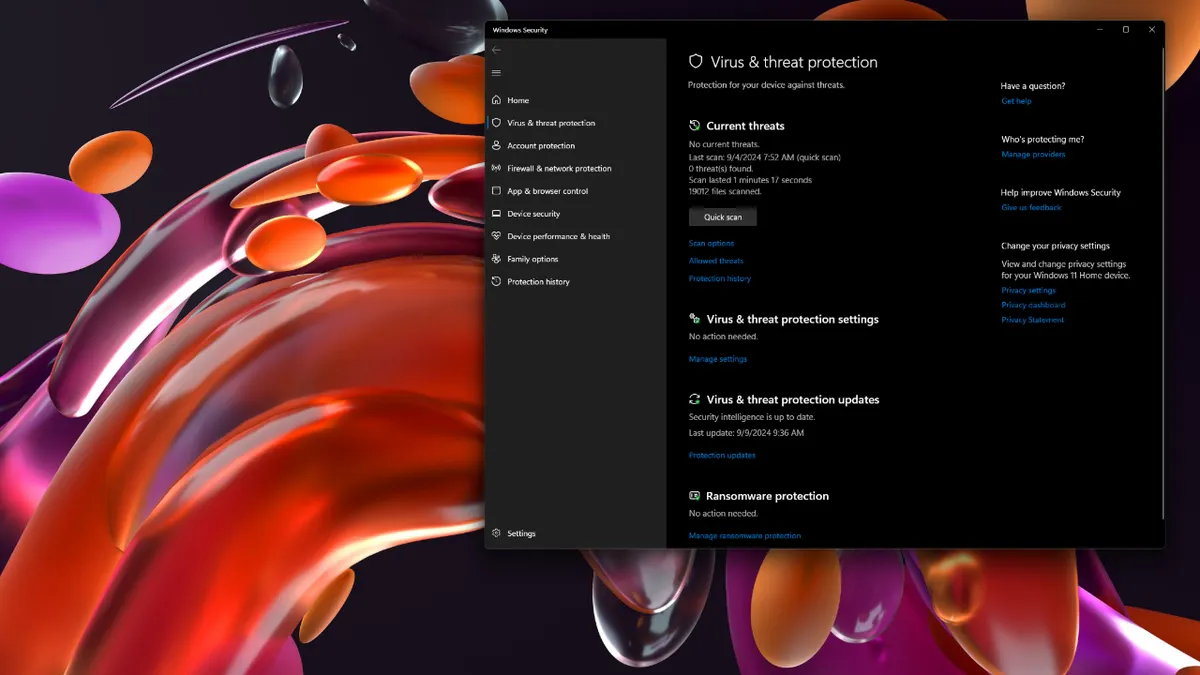Click the Virus & threat protection updates heading
This screenshot has width=1200, height=675.
pyautogui.click(x=793, y=399)
